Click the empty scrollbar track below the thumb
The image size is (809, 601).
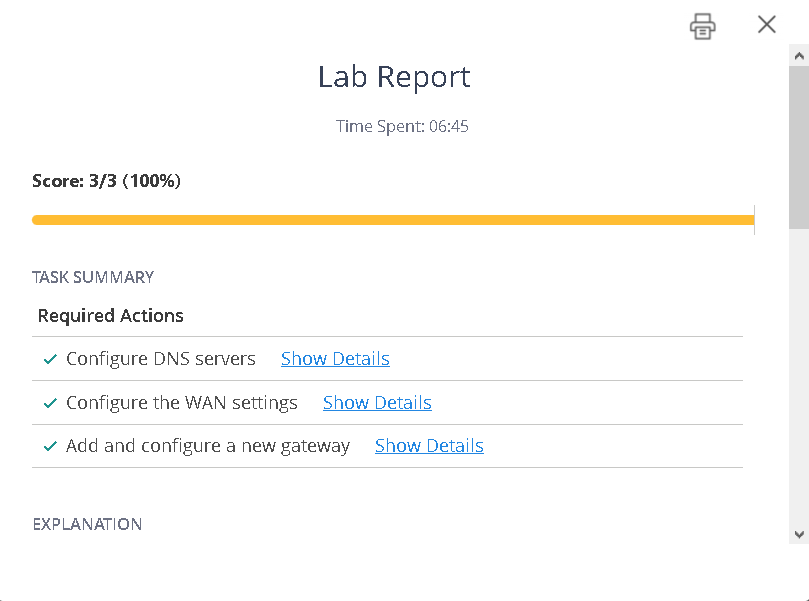pos(798,380)
